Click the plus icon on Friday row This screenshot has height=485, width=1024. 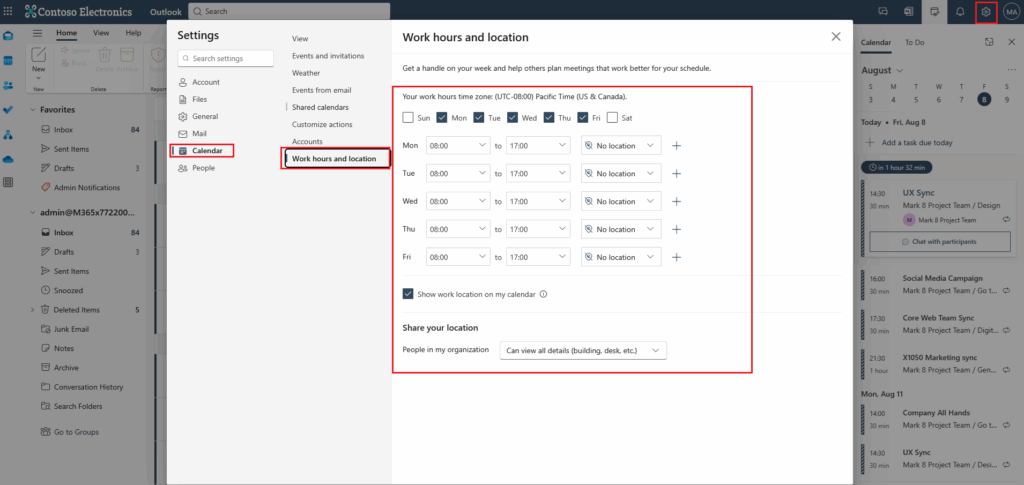(x=677, y=257)
